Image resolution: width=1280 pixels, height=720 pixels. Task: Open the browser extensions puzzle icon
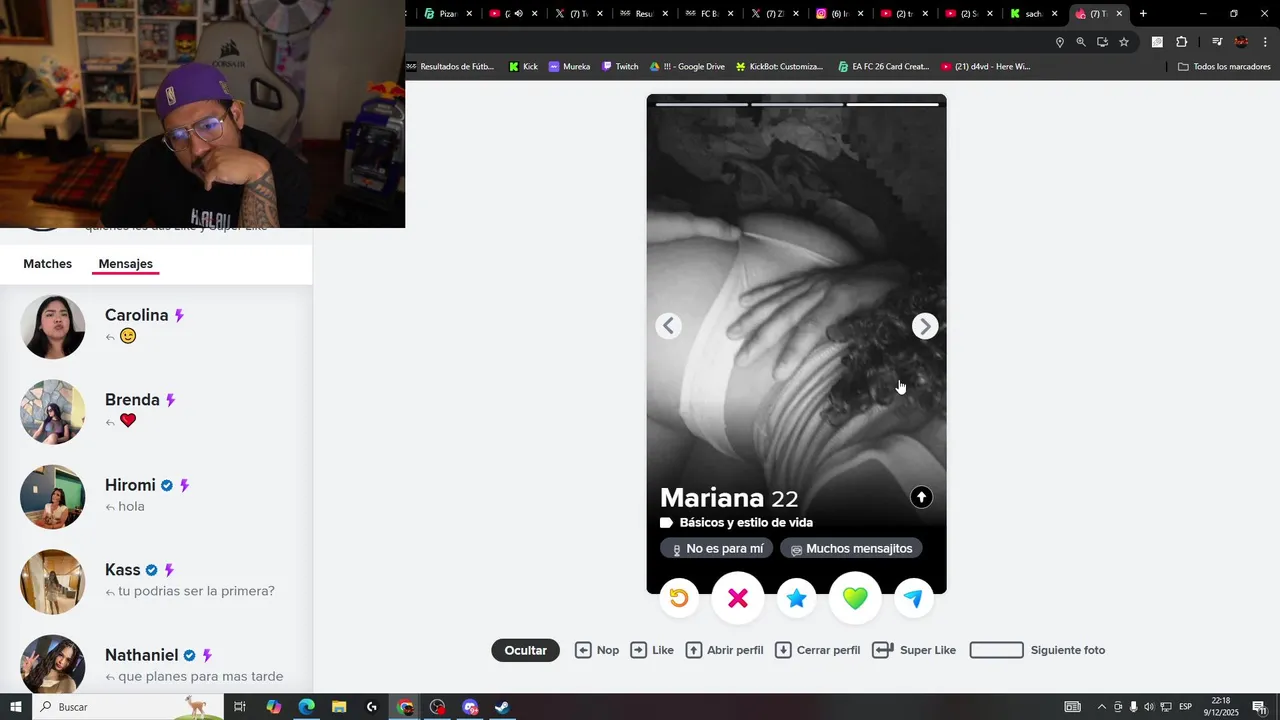click(x=1181, y=42)
